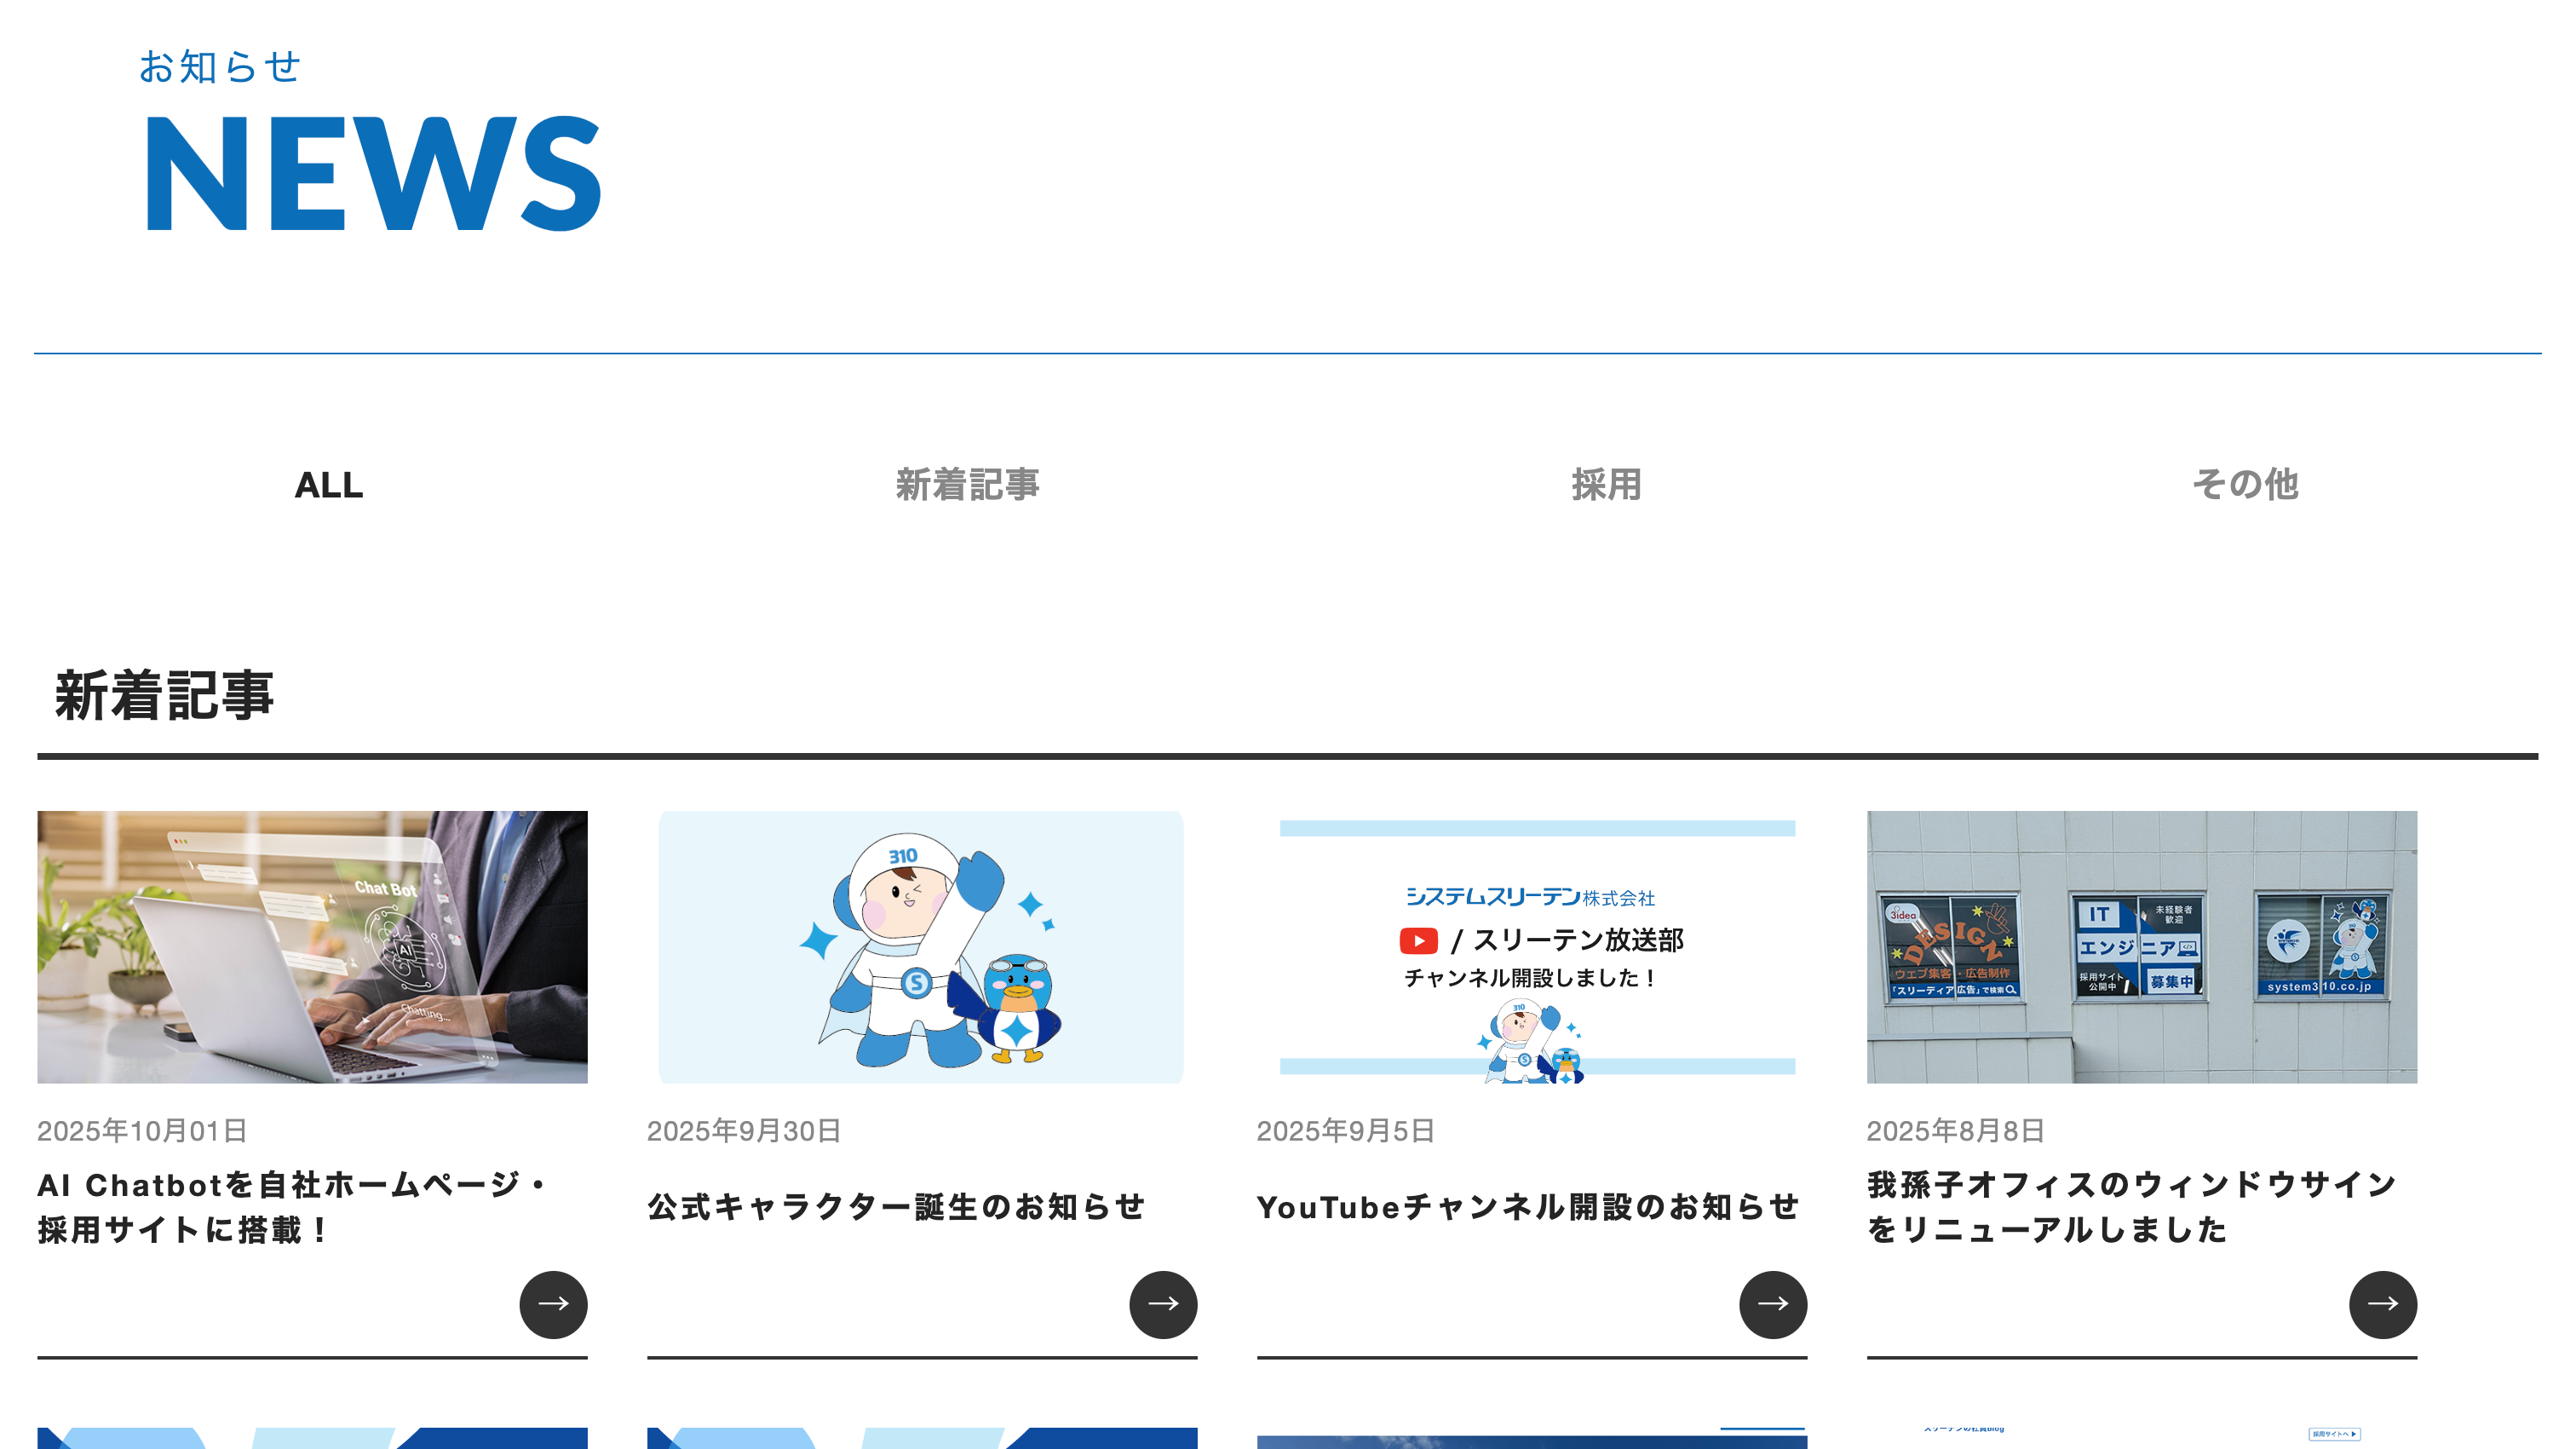Open the astronaut mascot character thumbnail
Image resolution: width=2576 pixels, height=1449 pixels.
tap(921, 946)
